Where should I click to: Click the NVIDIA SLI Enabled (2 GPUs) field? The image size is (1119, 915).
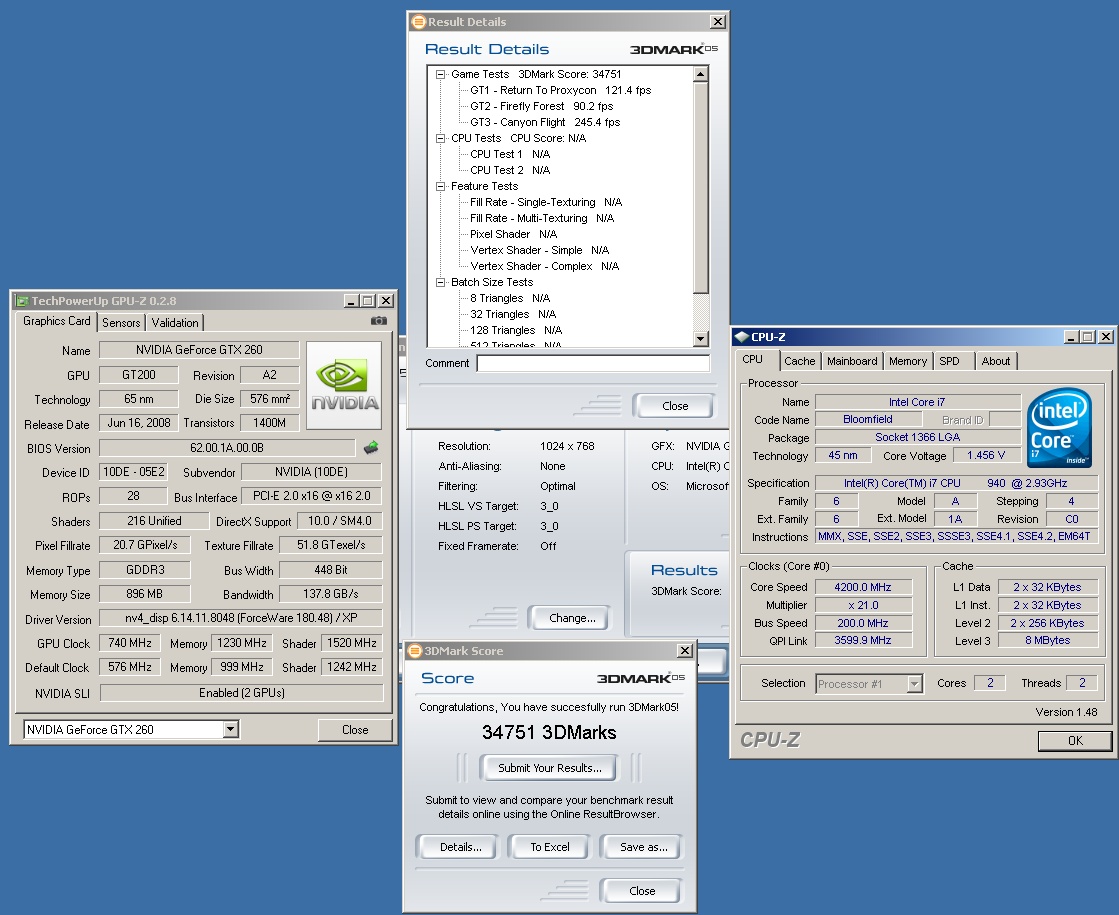[241, 693]
